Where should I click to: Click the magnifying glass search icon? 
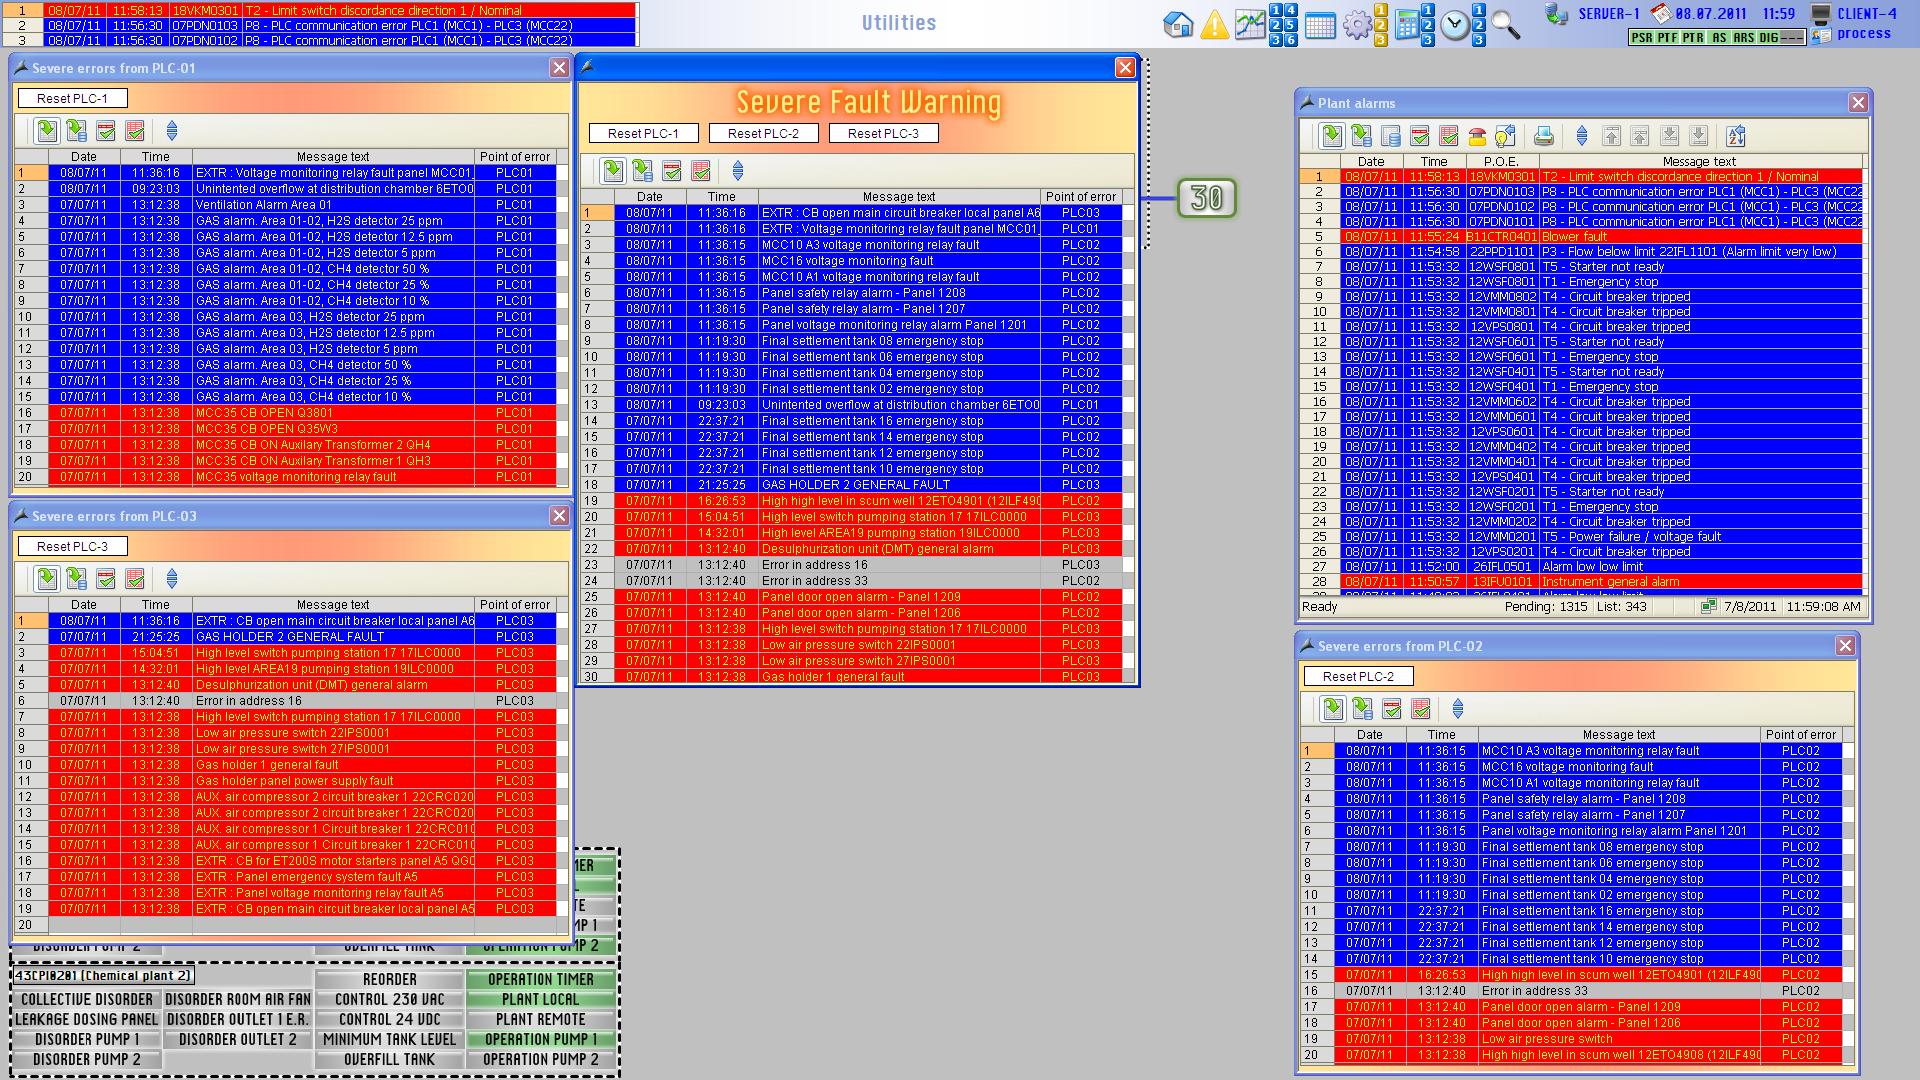1505,24
